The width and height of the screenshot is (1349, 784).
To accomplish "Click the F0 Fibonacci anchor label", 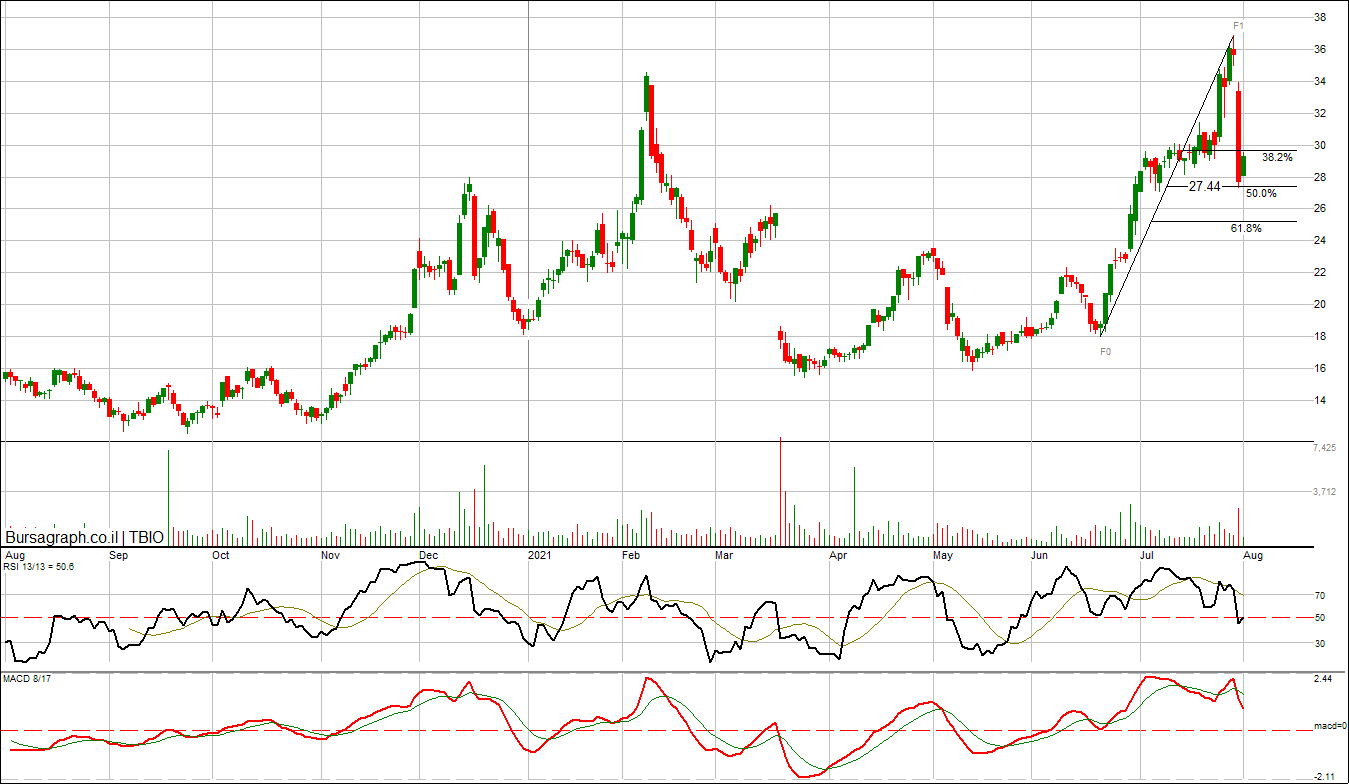I will [x=1106, y=352].
